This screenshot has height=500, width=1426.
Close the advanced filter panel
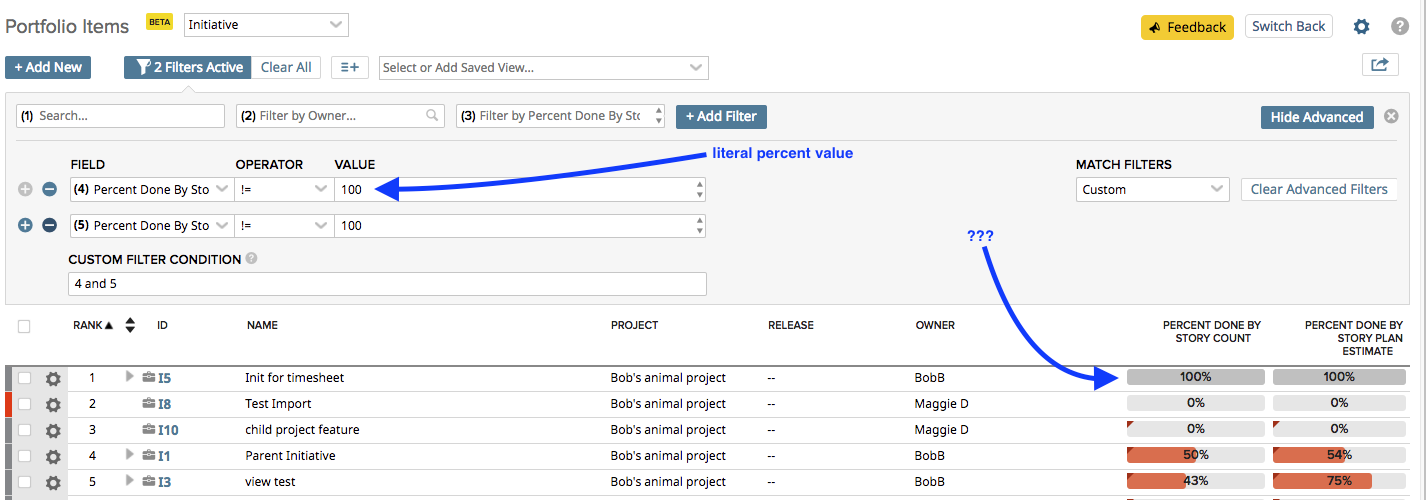pos(1390,117)
